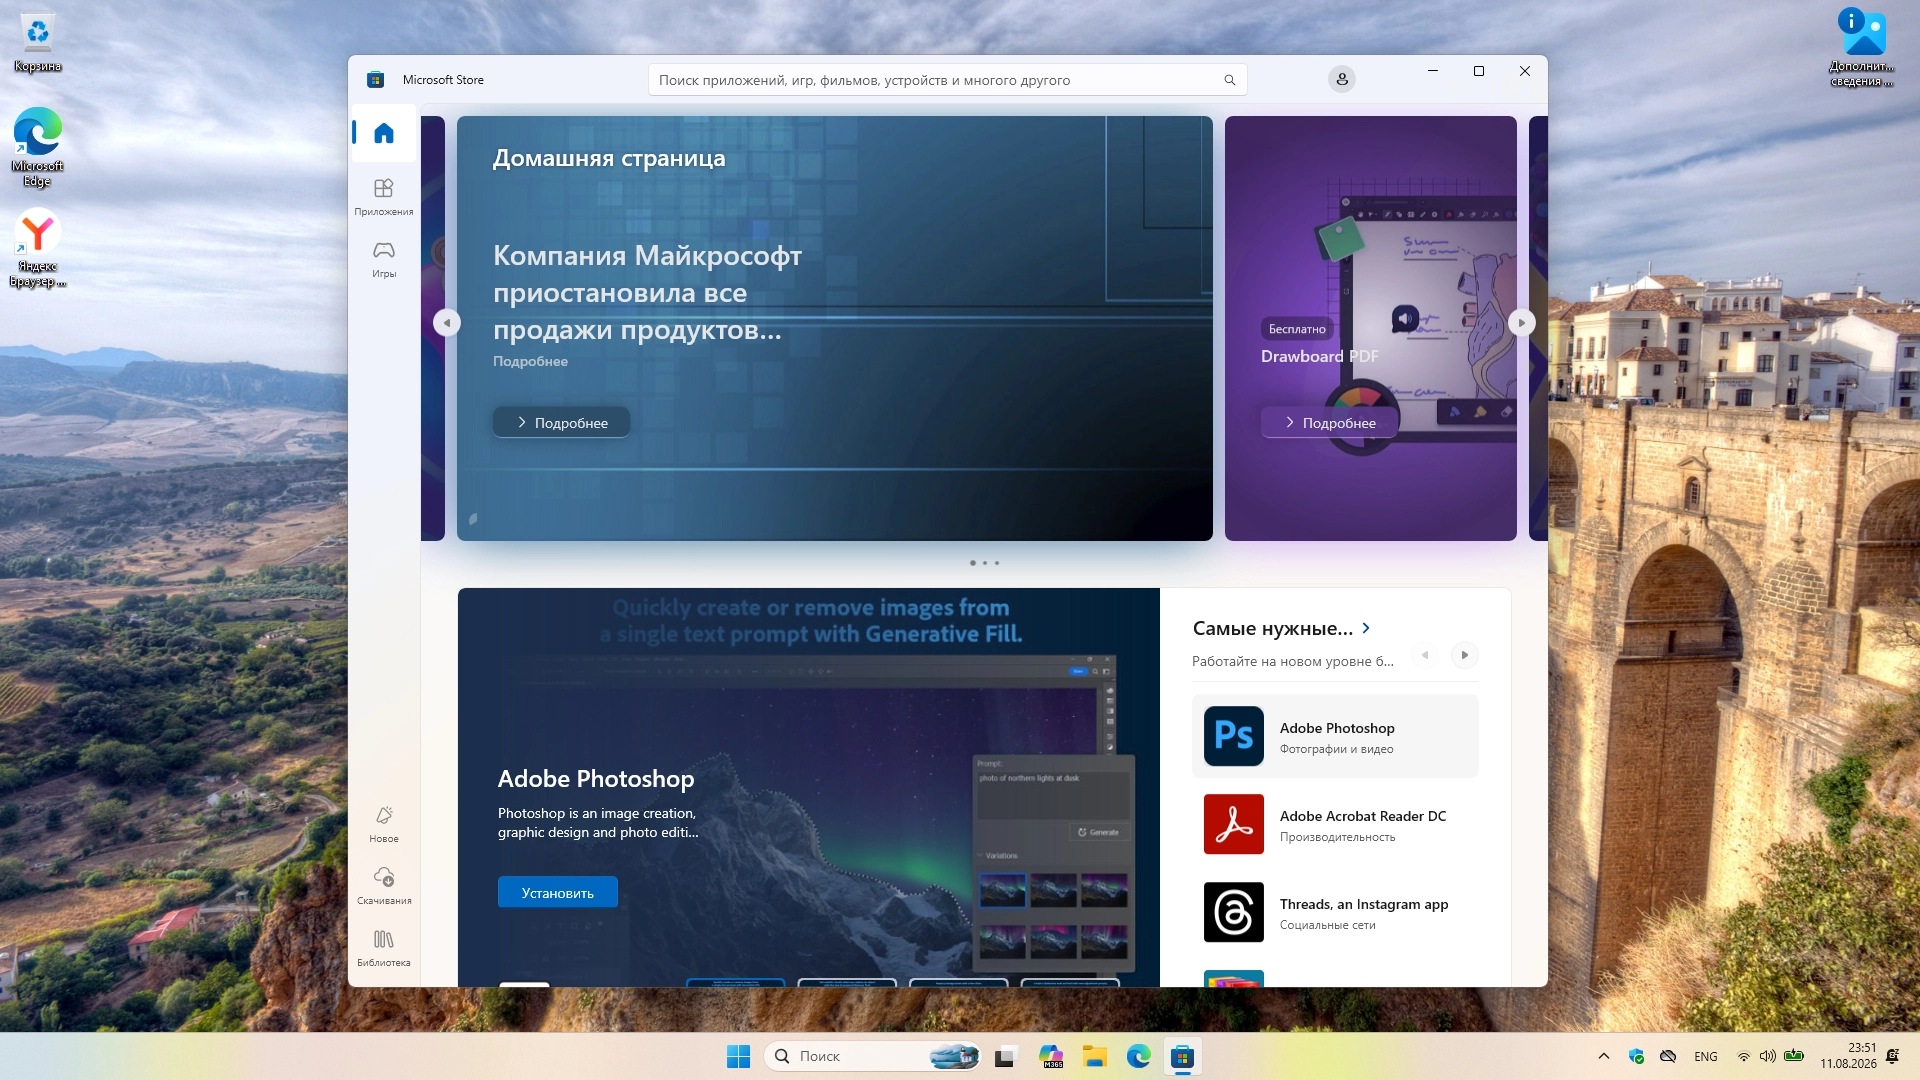Viewport: 1920px width, 1080px height.
Task: Expand the Самые нужные section chevron
Action: pyautogui.click(x=1366, y=628)
